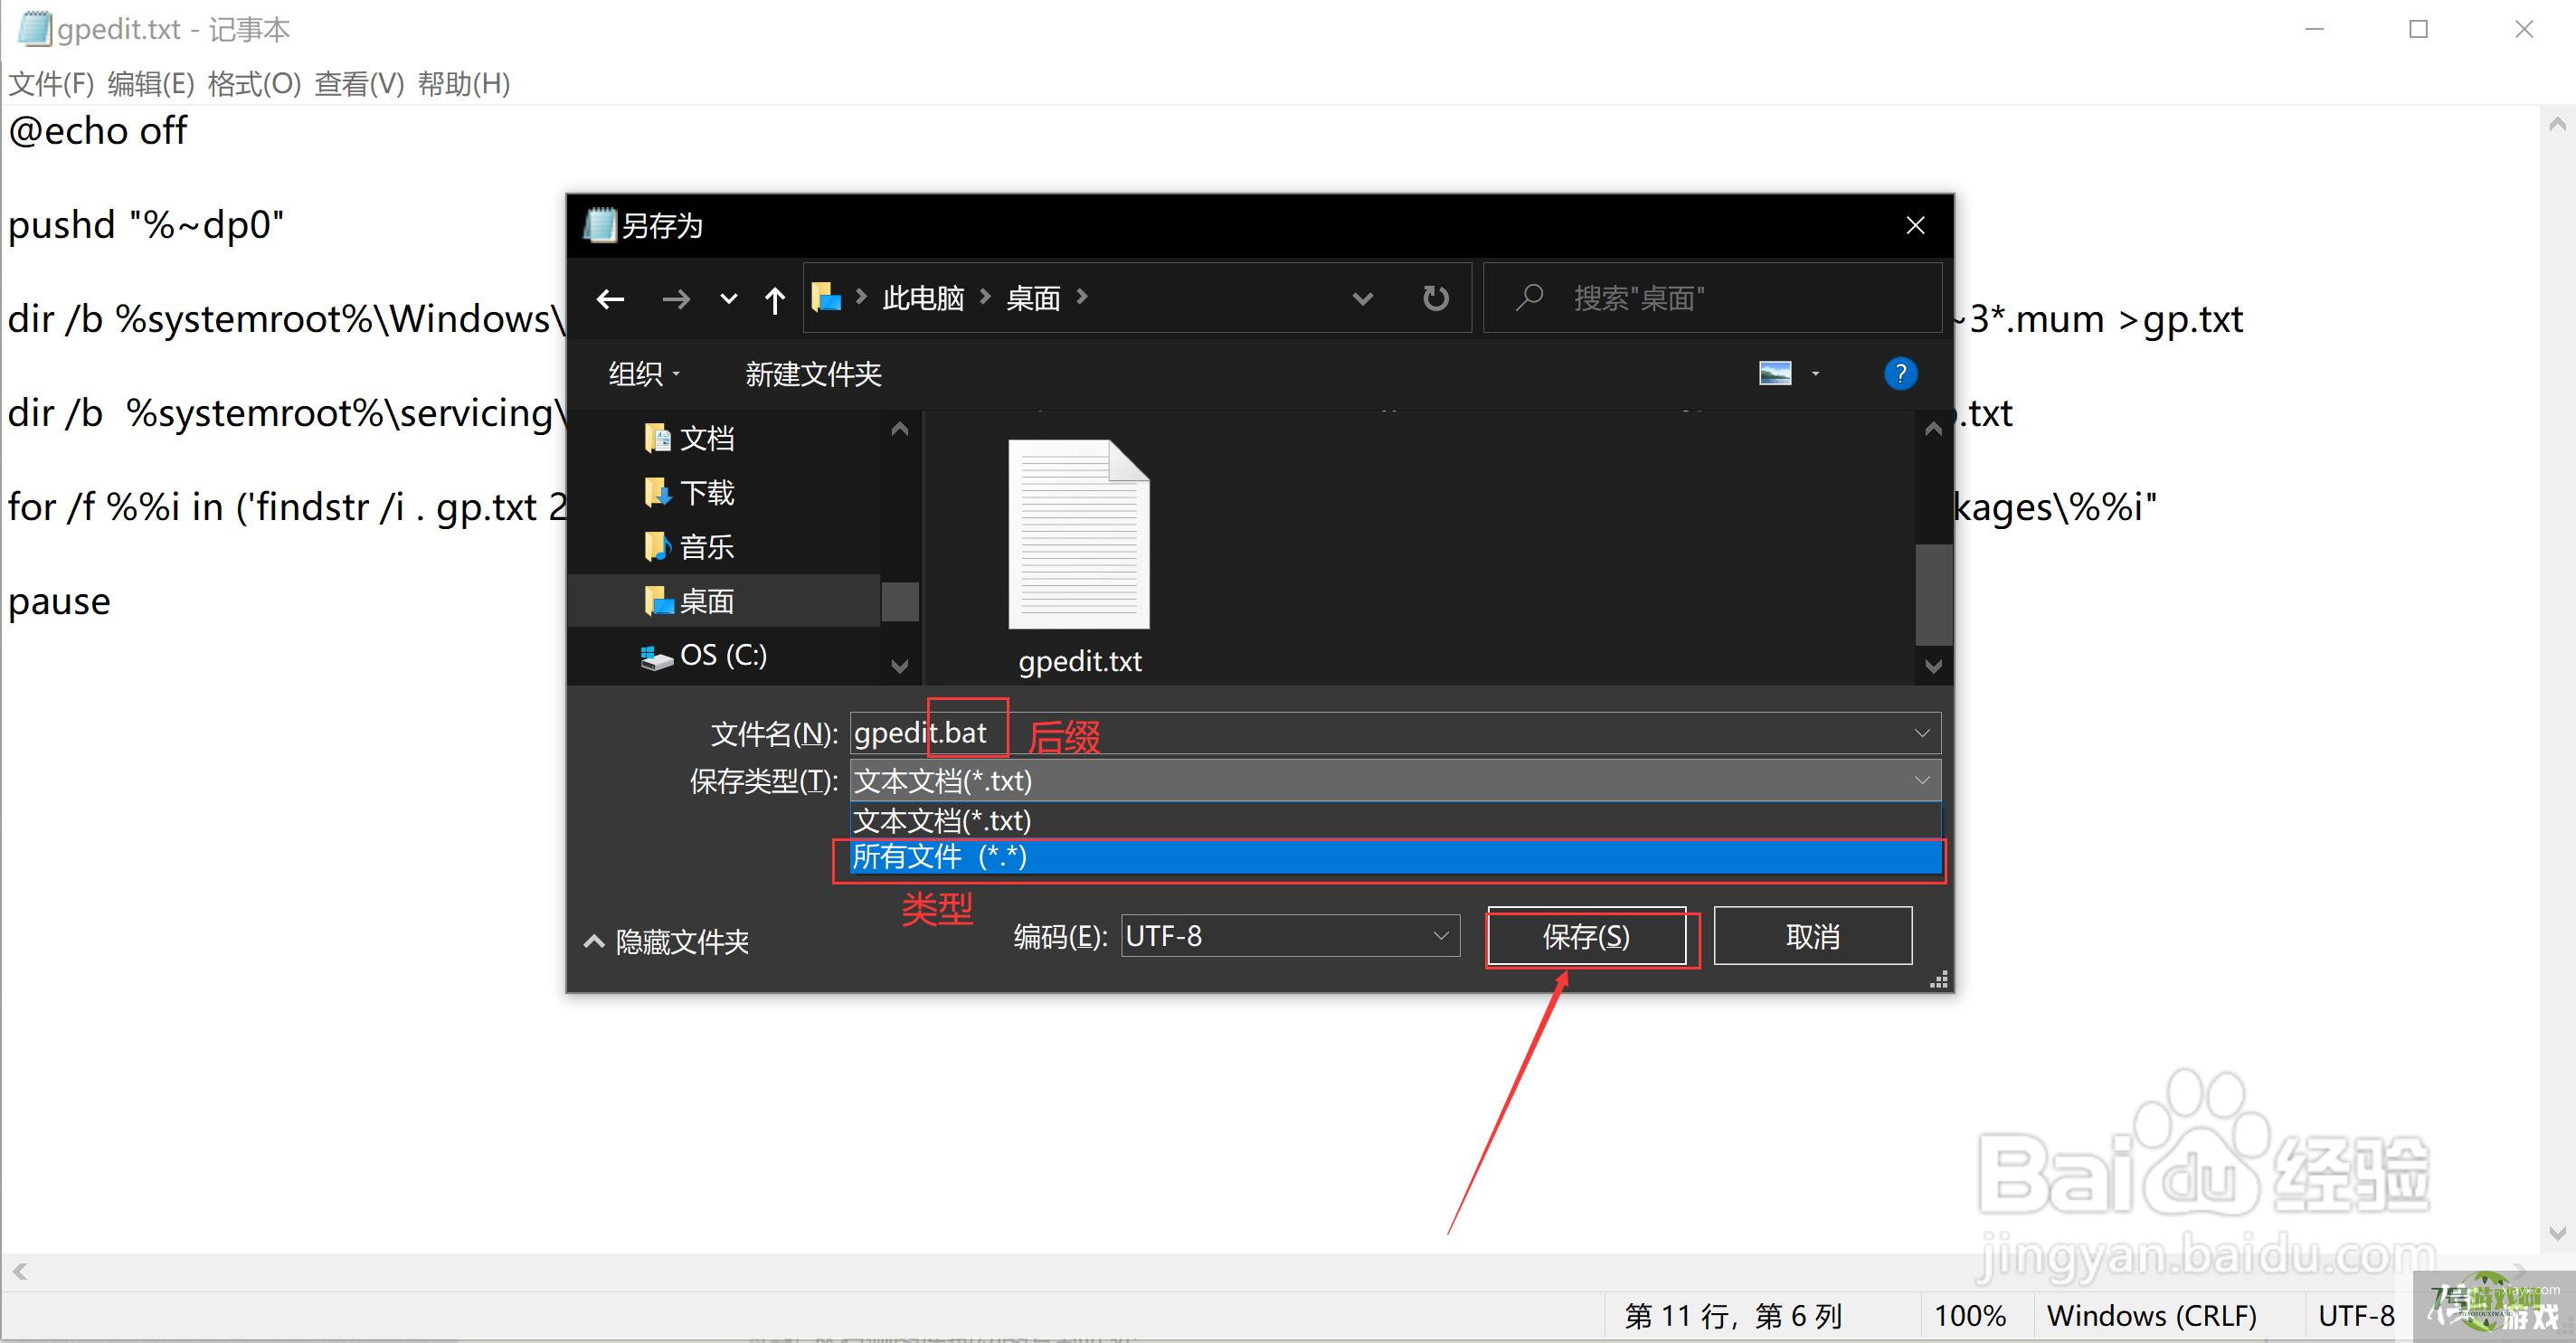Open Notepad 查看(V) menu
This screenshot has height=1343, width=2576.
[x=359, y=83]
